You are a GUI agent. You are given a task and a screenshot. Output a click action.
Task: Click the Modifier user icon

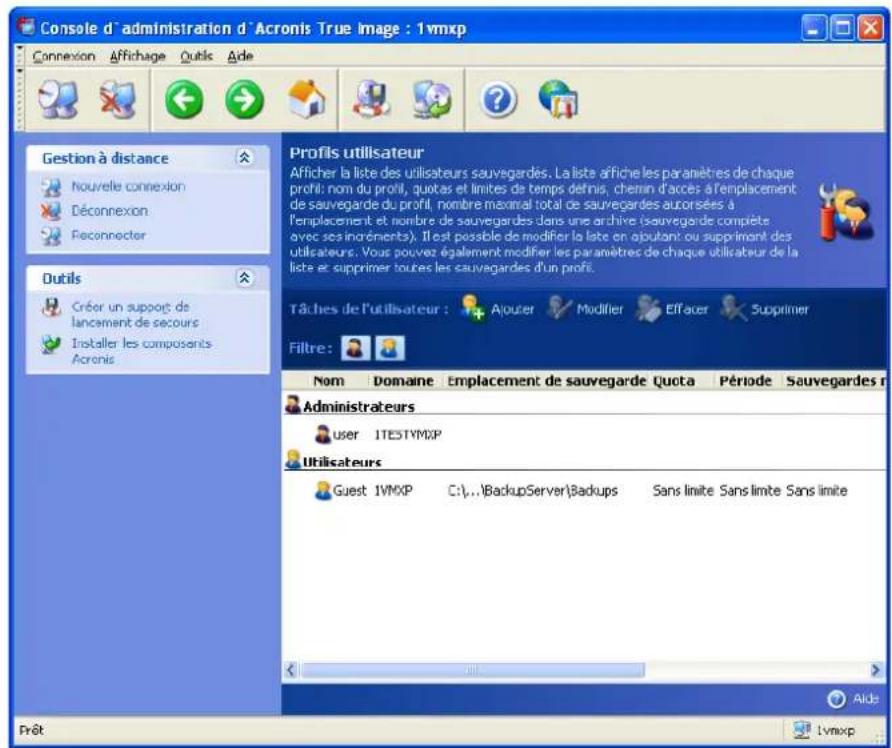pyautogui.click(x=559, y=308)
